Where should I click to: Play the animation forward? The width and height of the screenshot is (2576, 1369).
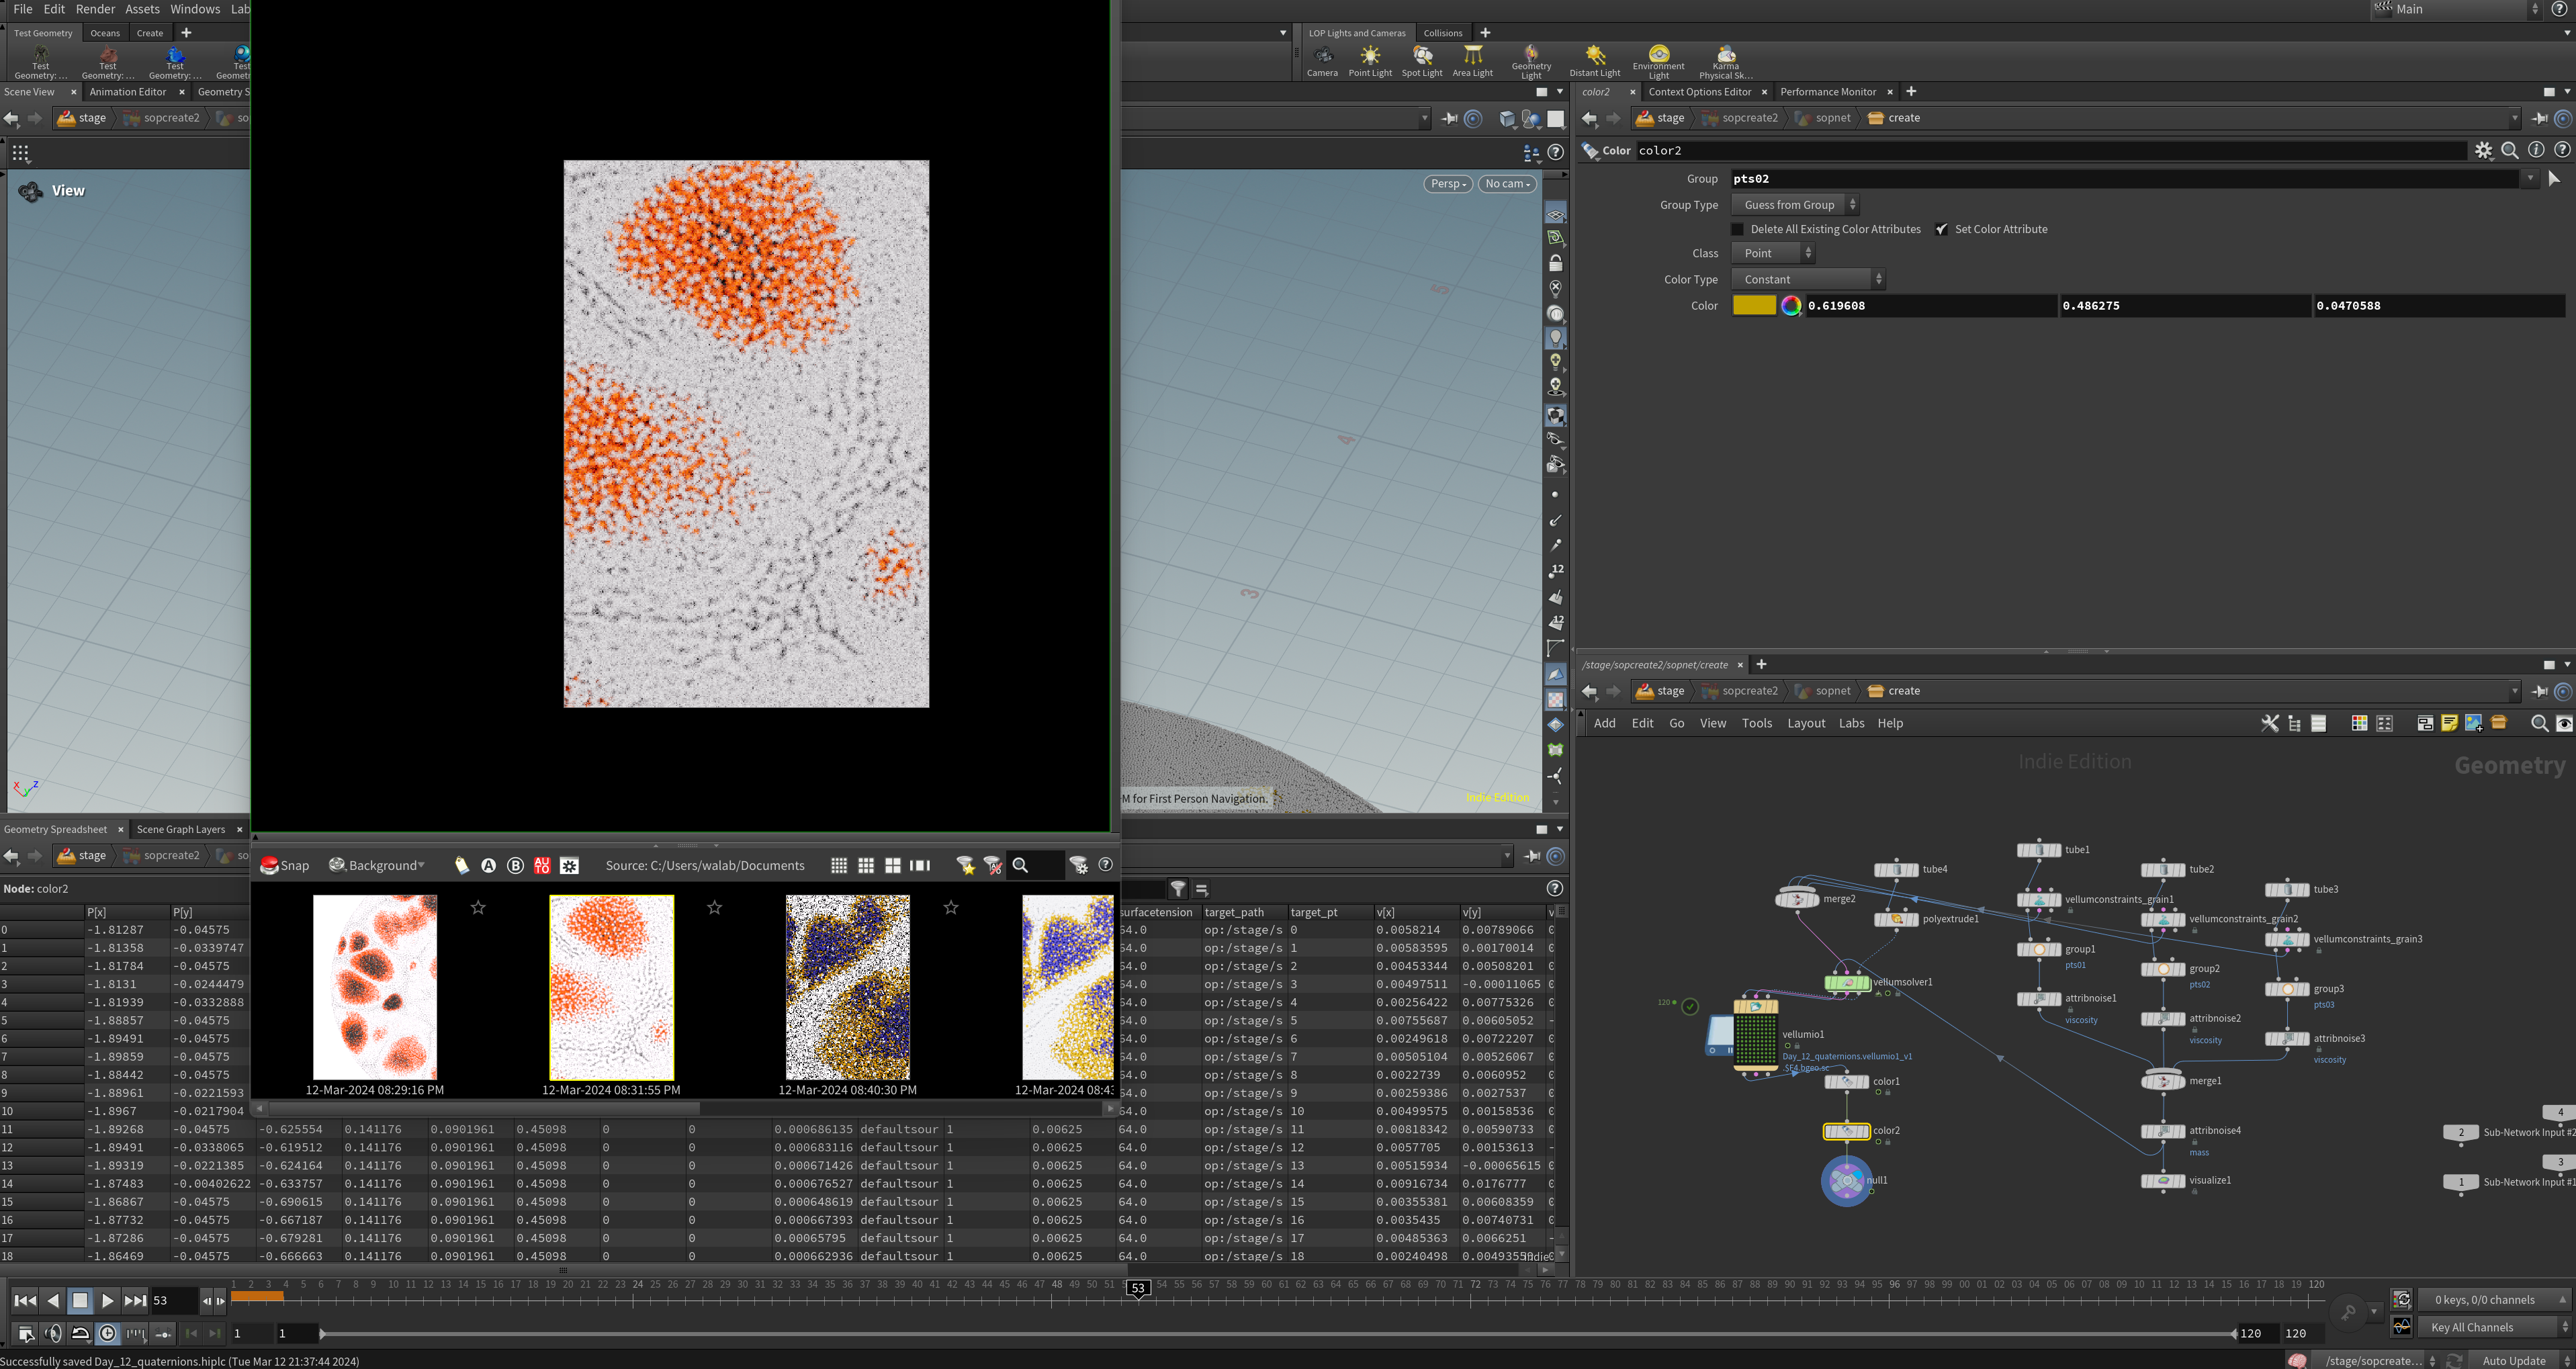[107, 1301]
